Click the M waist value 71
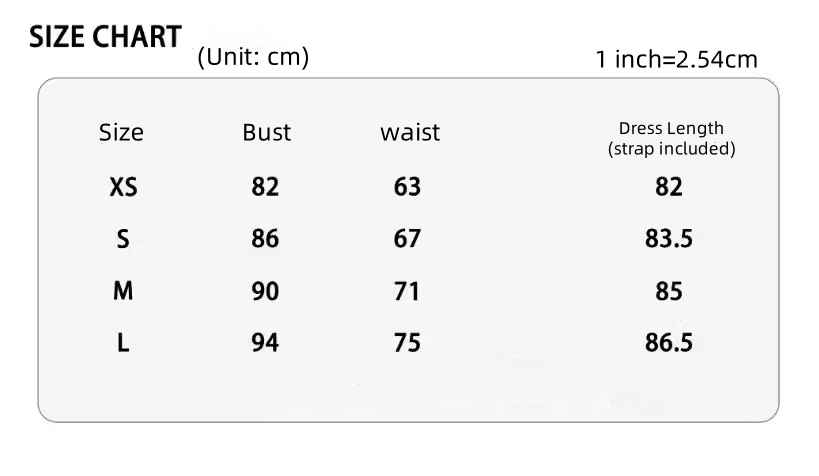This screenshot has height=476, width=819. coord(407,292)
